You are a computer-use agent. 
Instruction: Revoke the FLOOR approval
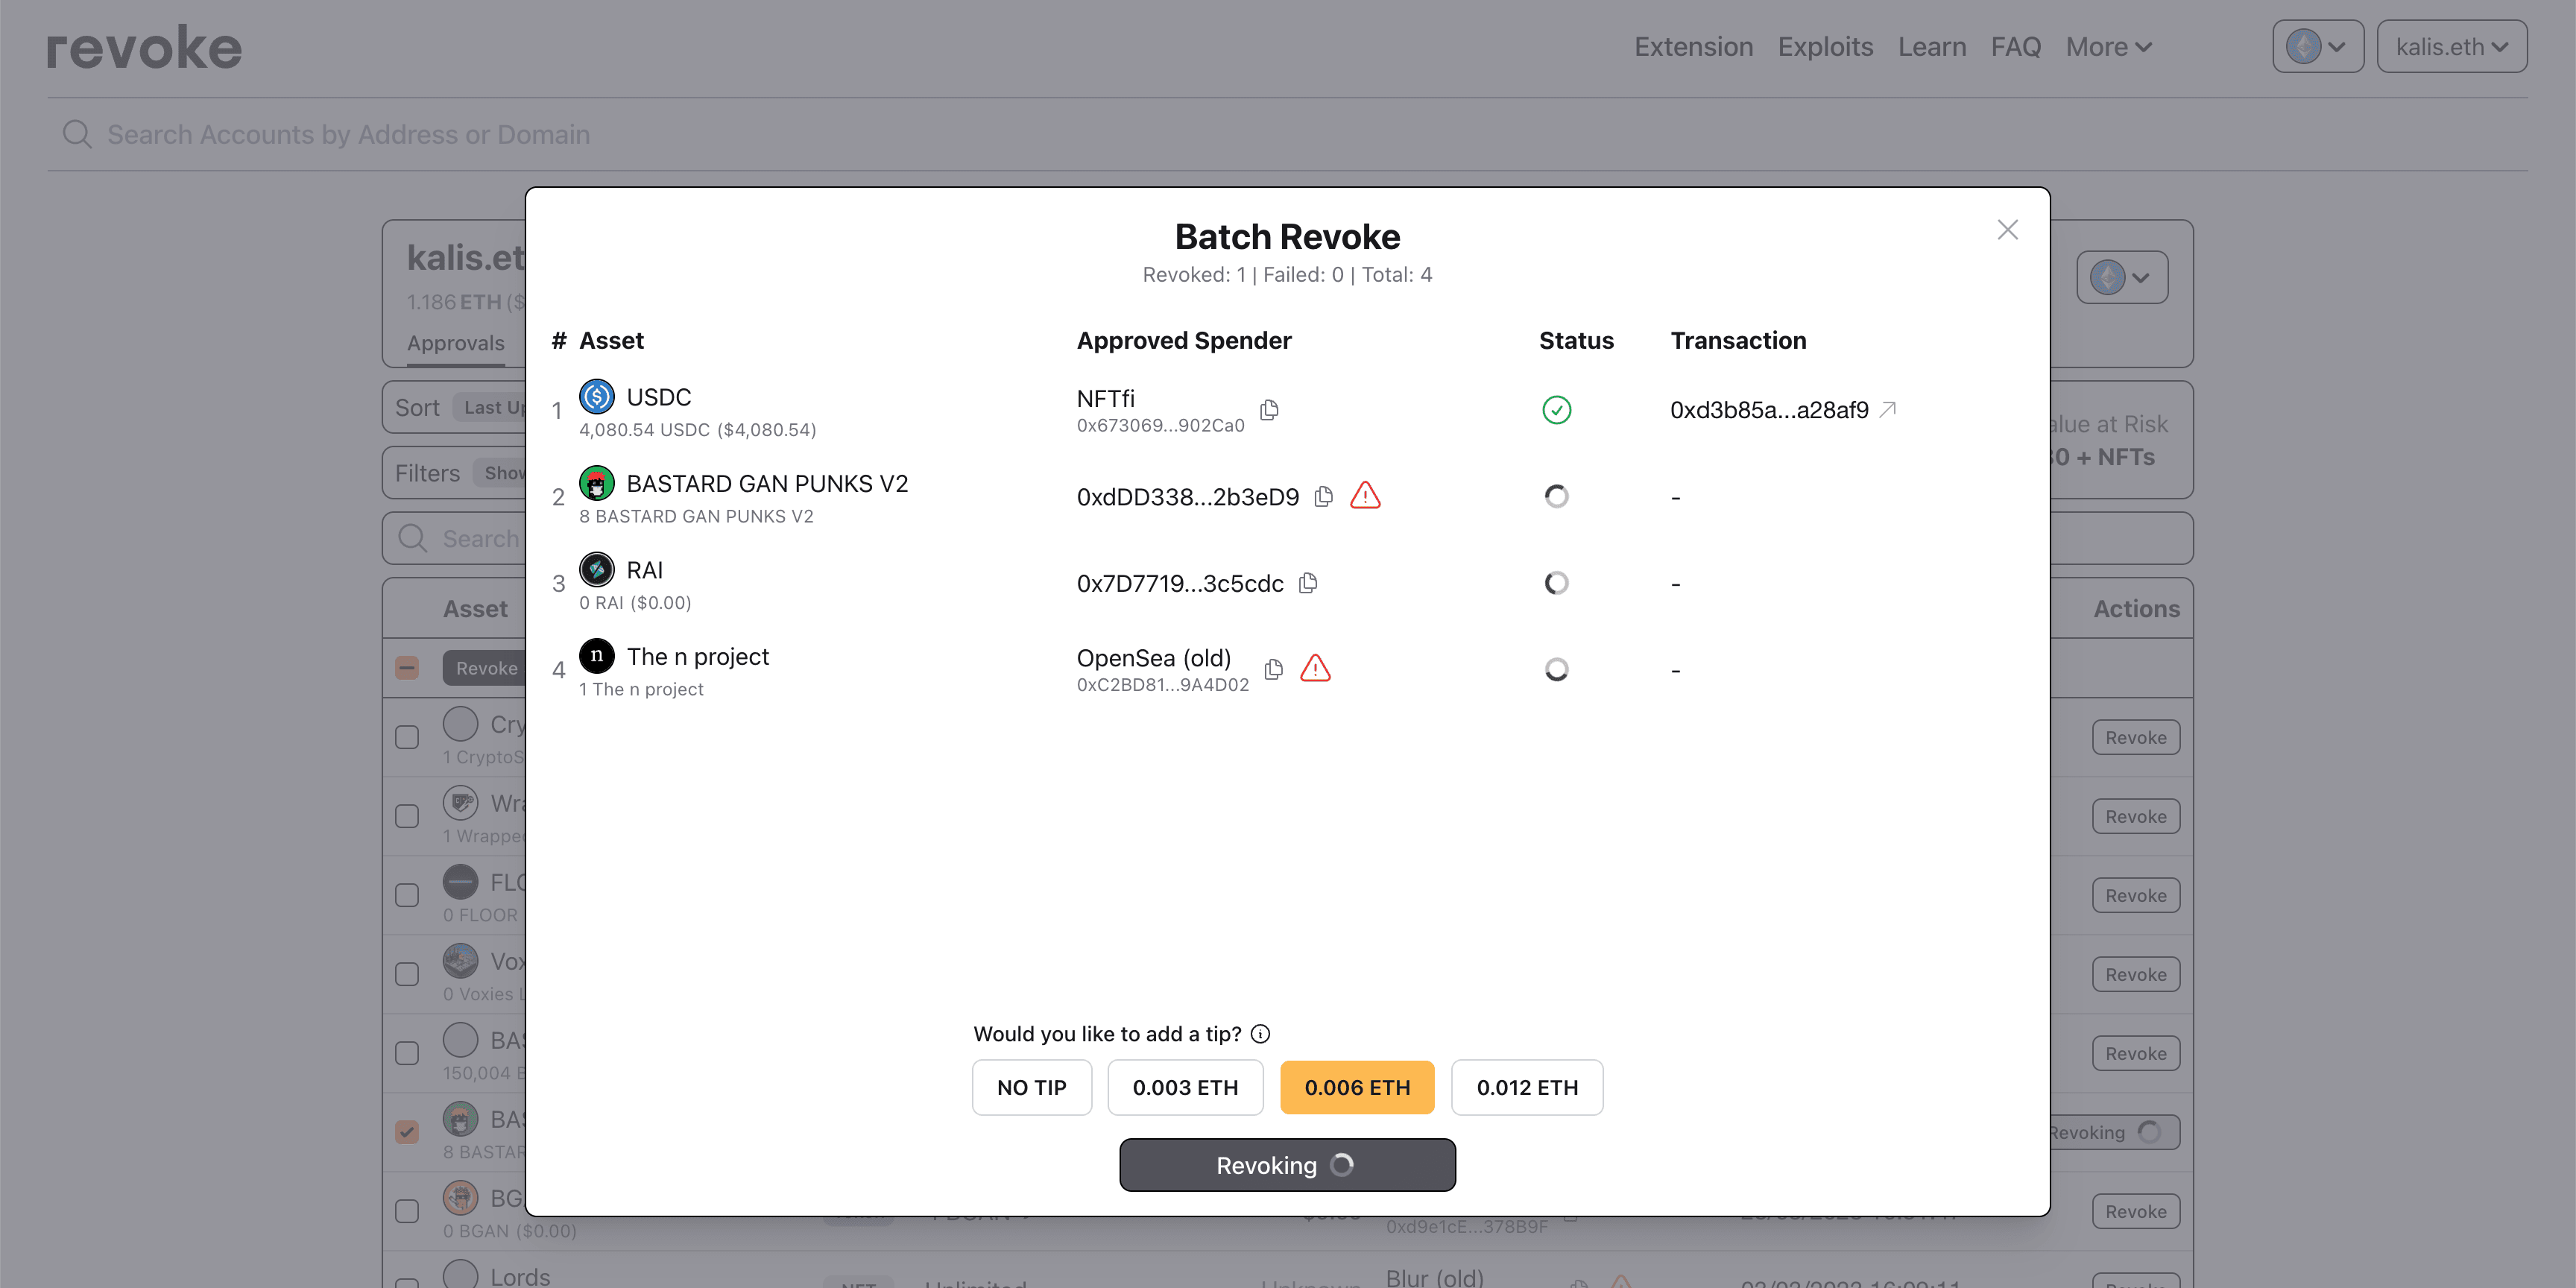[x=2136, y=895]
